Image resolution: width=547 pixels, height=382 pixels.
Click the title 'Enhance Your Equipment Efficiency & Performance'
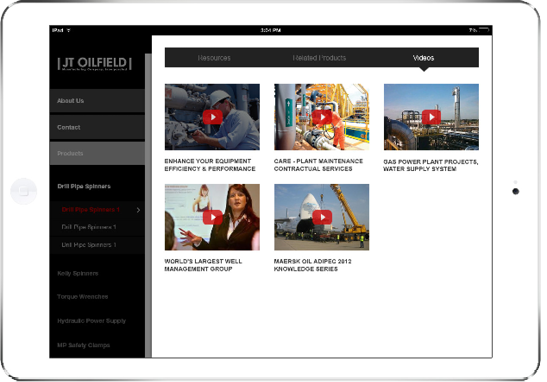pyautogui.click(x=210, y=165)
